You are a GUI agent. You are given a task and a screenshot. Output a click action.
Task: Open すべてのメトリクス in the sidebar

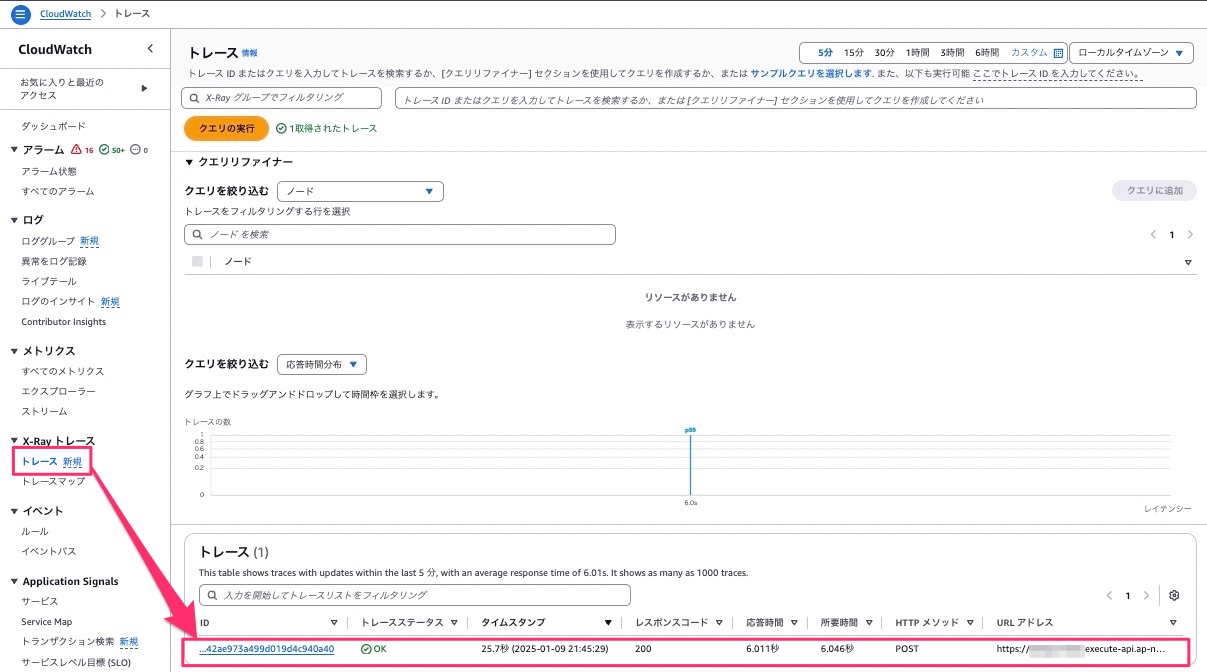pyautogui.click(x=62, y=371)
